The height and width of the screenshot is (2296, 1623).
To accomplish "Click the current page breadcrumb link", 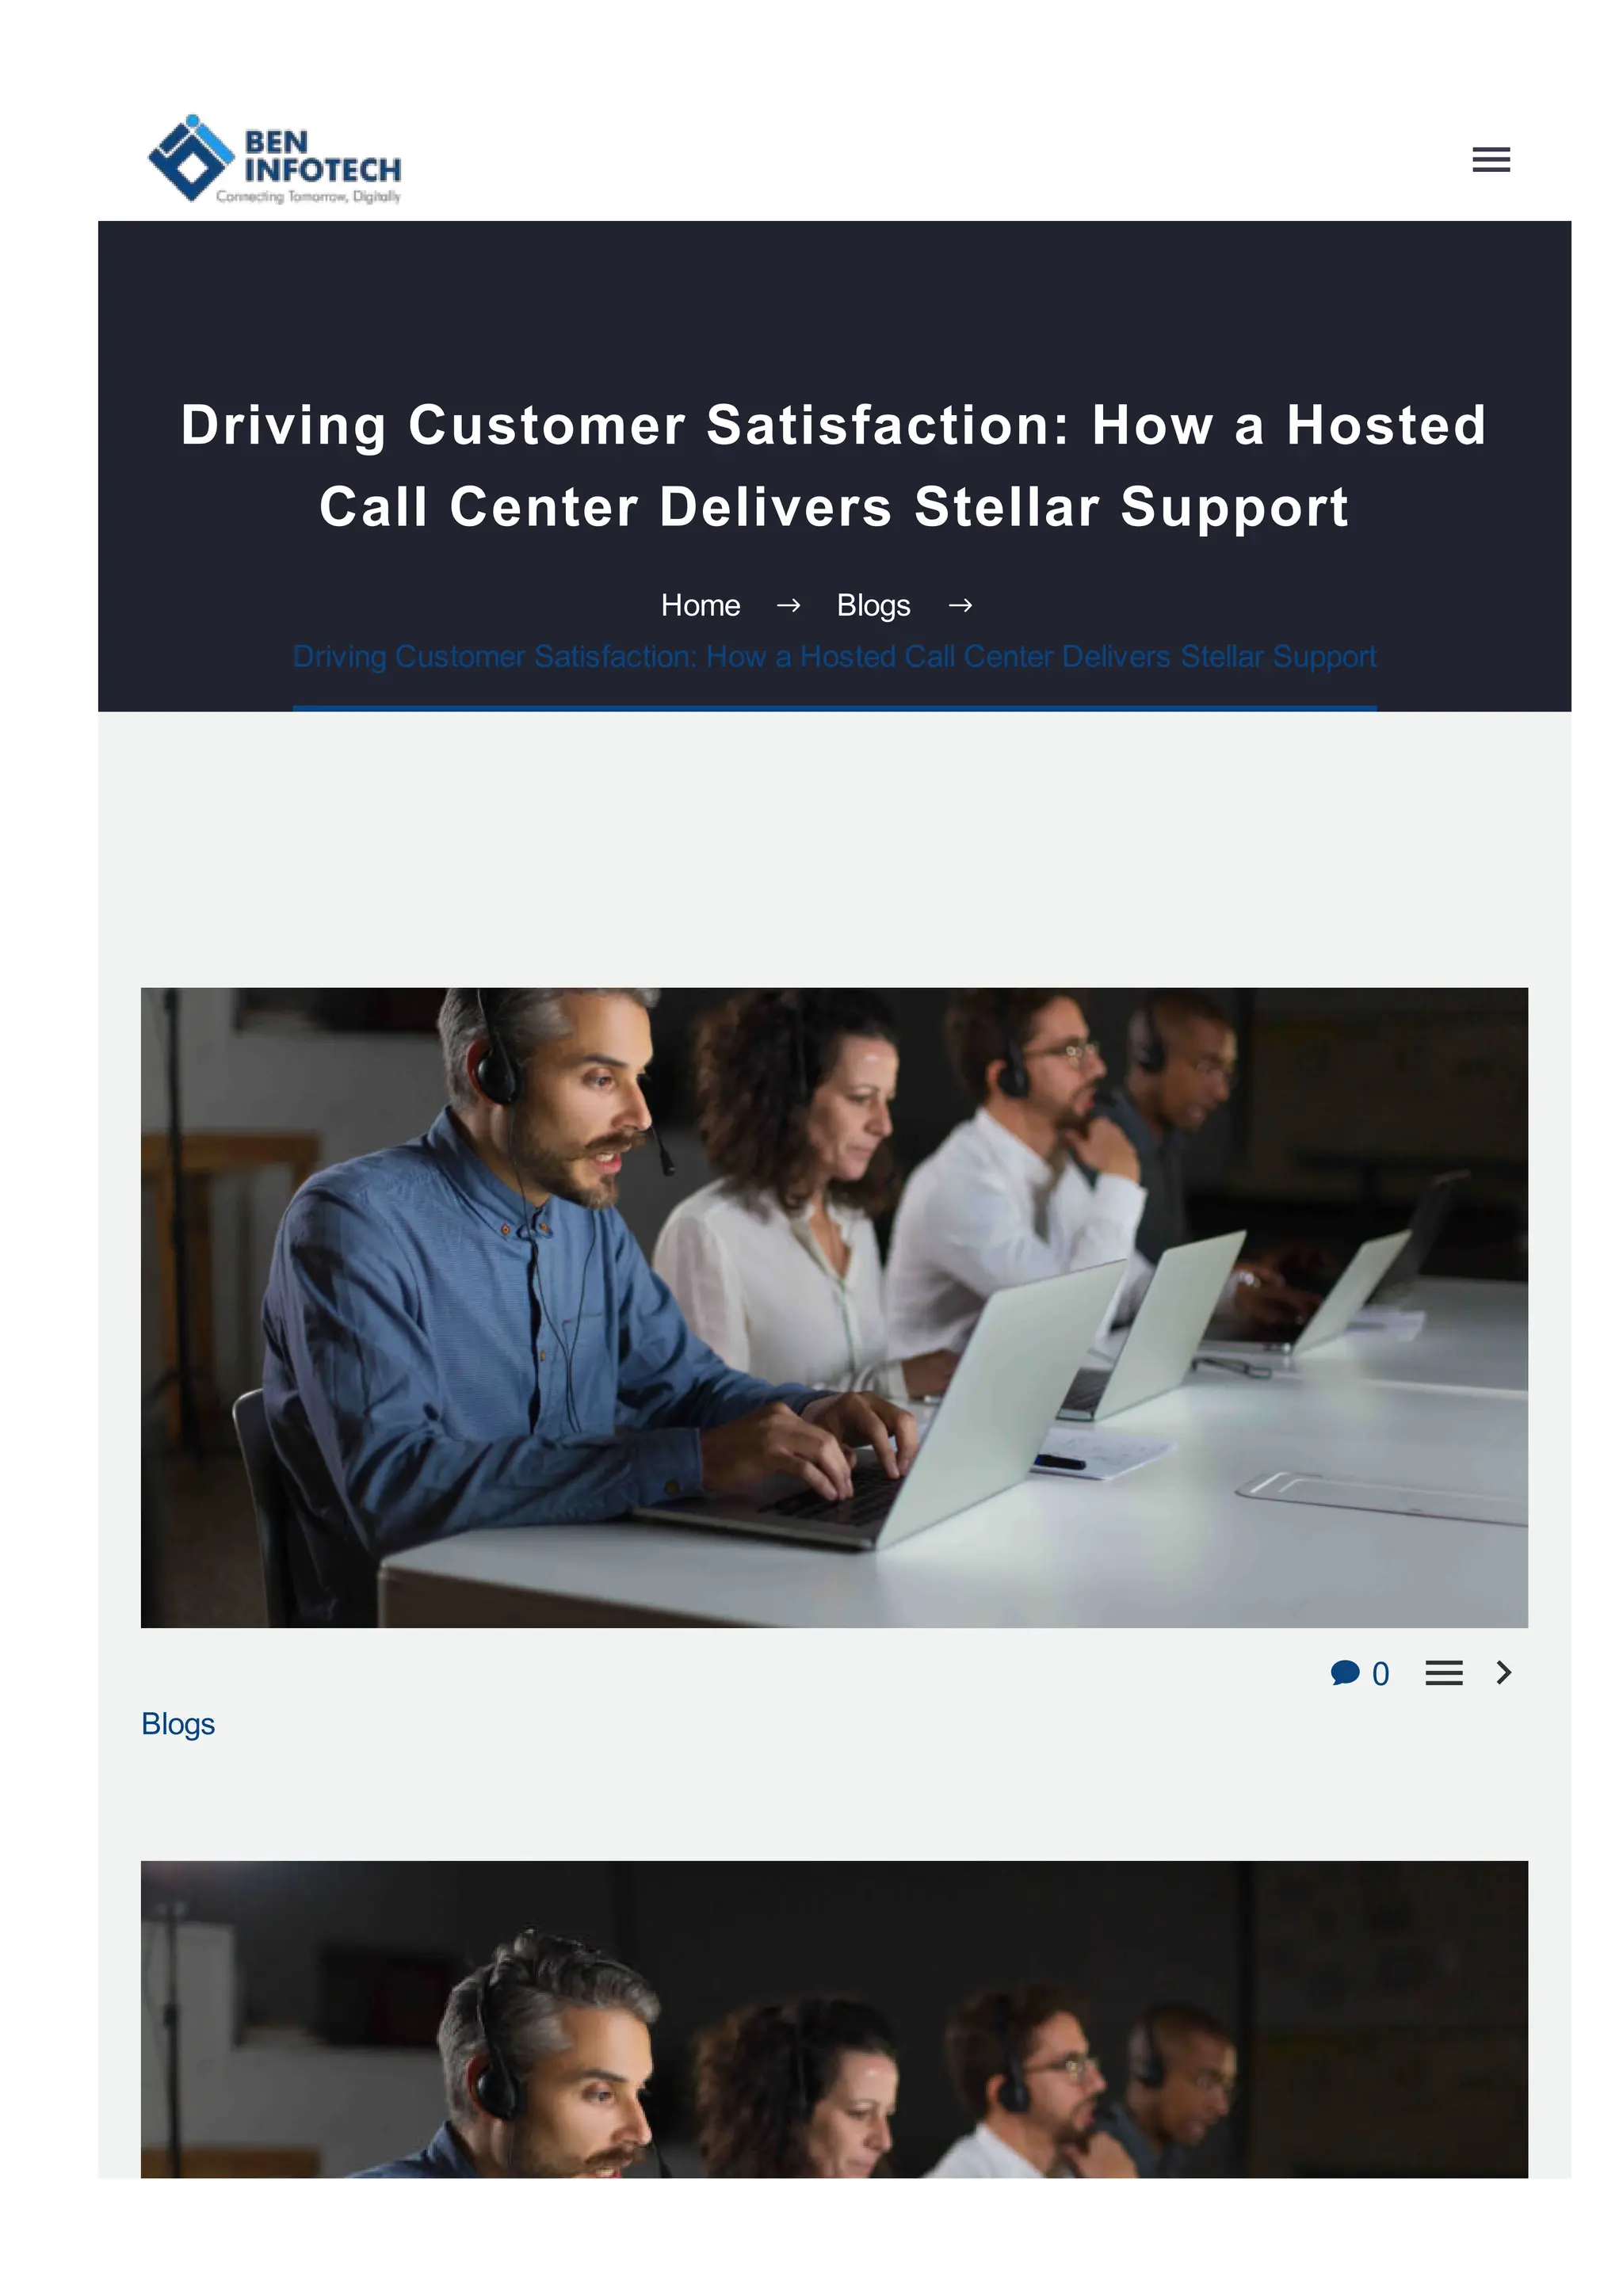I will pos(834,656).
